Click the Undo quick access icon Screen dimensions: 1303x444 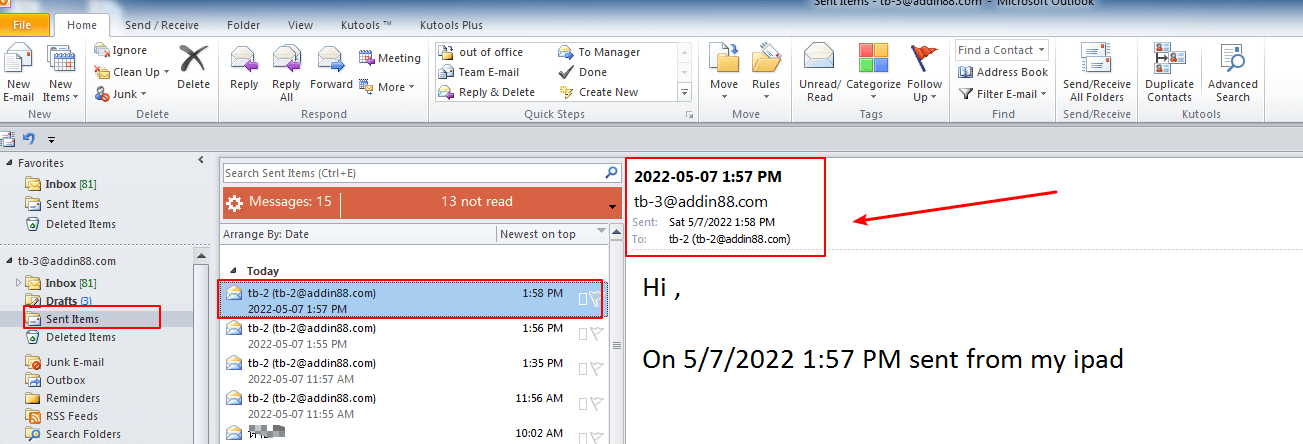click(29, 139)
